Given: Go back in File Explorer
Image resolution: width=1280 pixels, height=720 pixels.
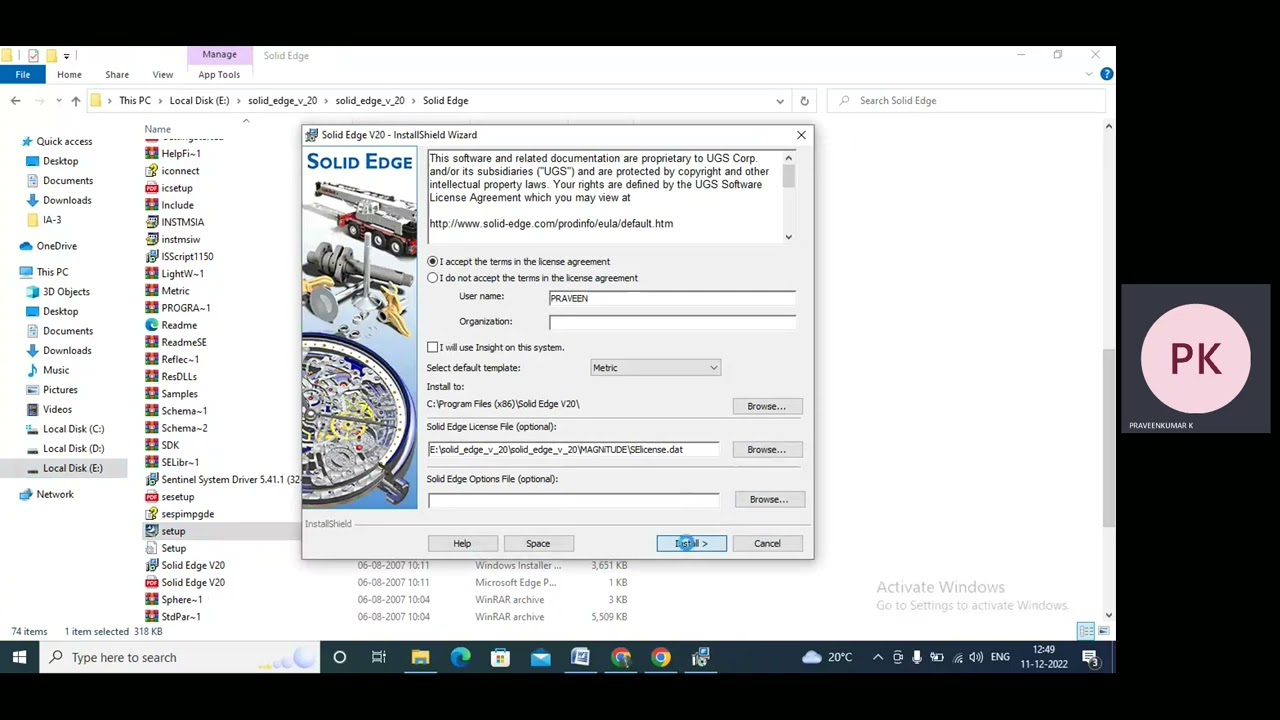Looking at the screenshot, I should pyautogui.click(x=15, y=100).
